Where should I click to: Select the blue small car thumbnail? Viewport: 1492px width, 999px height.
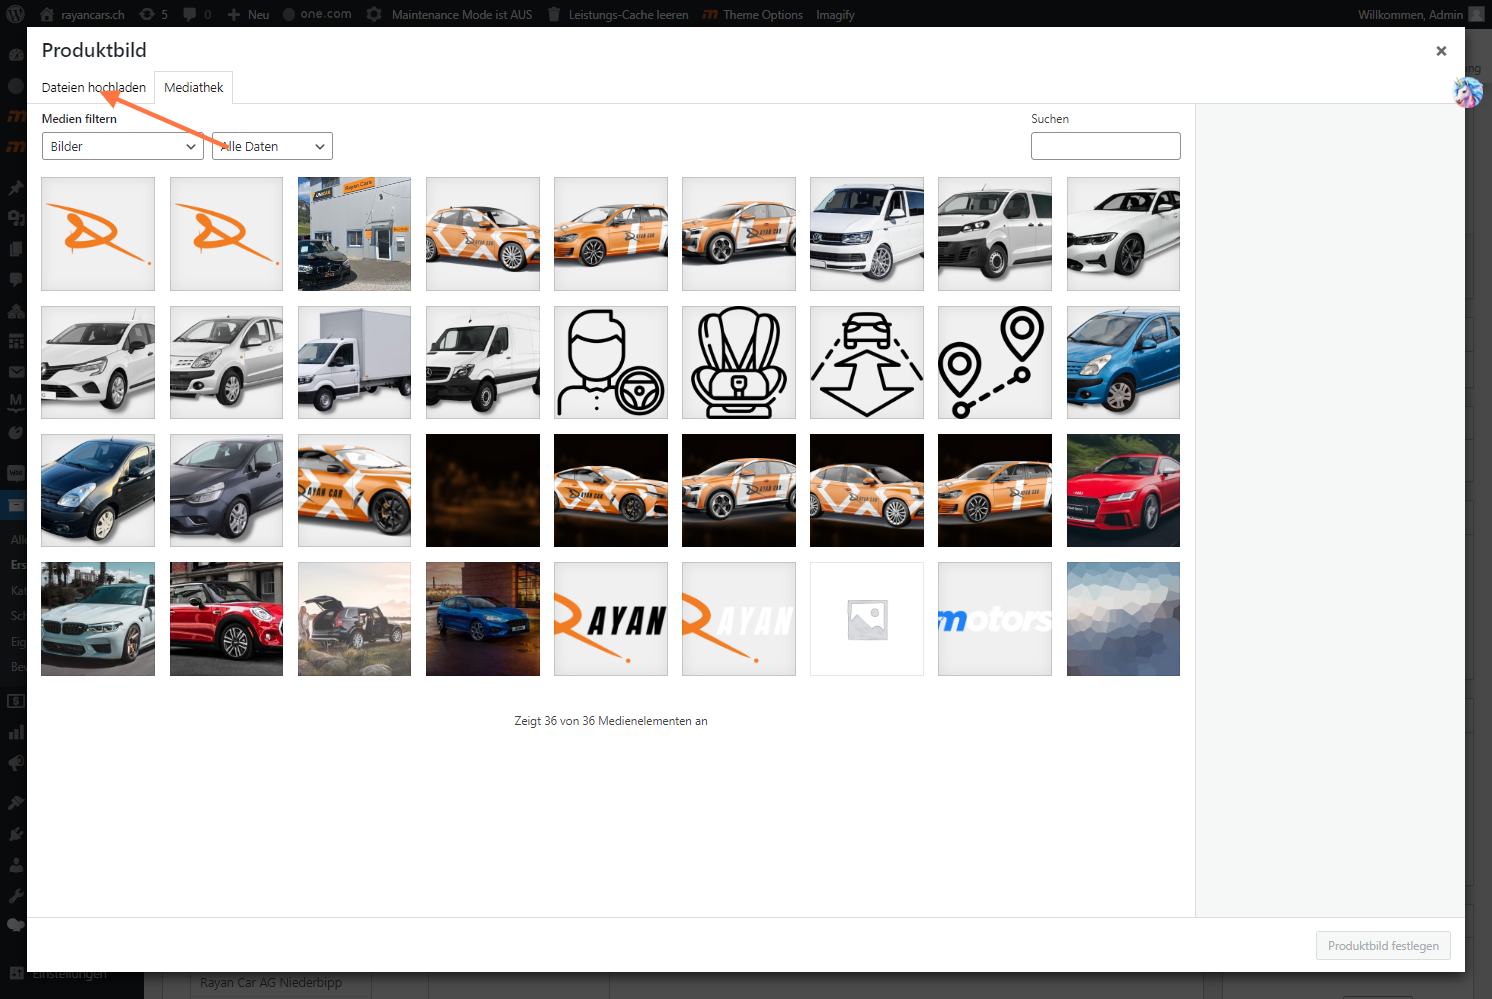pos(1123,362)
